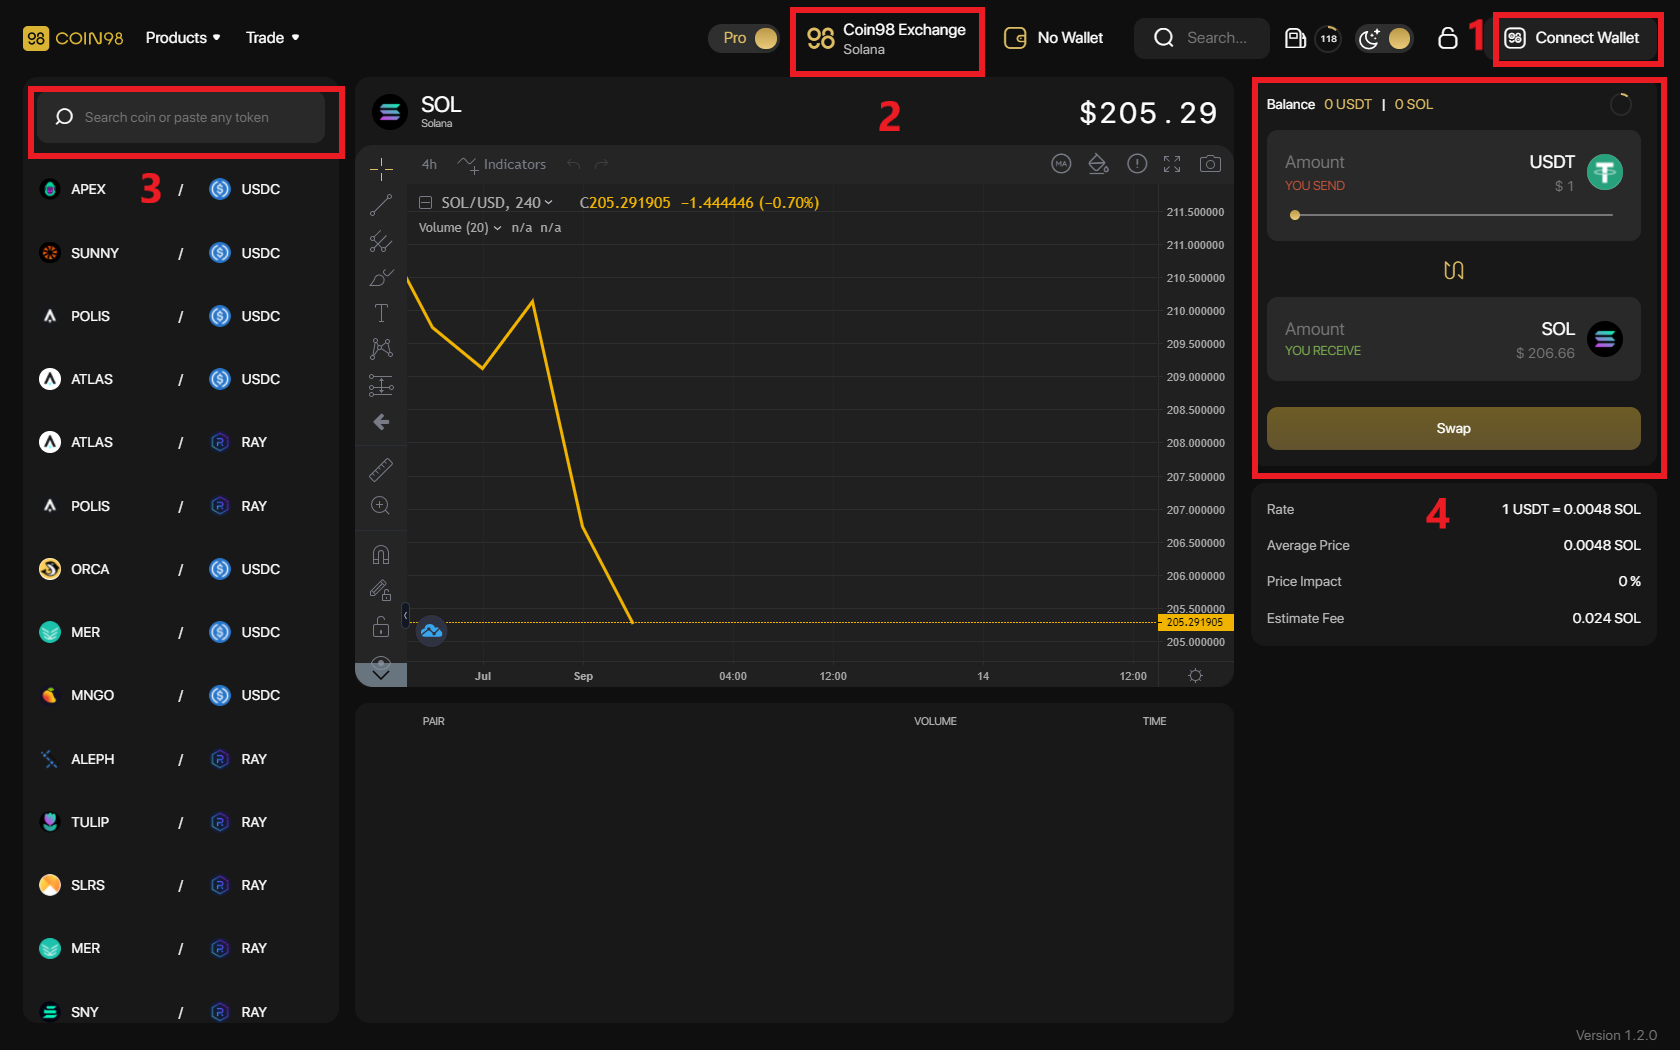The height and width of the screenshot is (1050, 1680).
Task: Open Indicators panel
Action: (x=502, y=164)
